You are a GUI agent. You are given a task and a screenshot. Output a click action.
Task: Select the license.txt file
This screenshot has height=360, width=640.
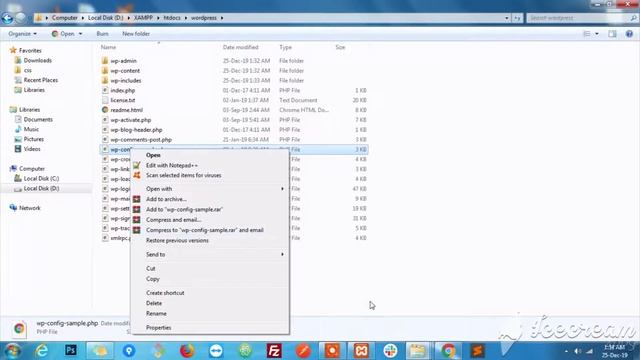click(122, 100)
